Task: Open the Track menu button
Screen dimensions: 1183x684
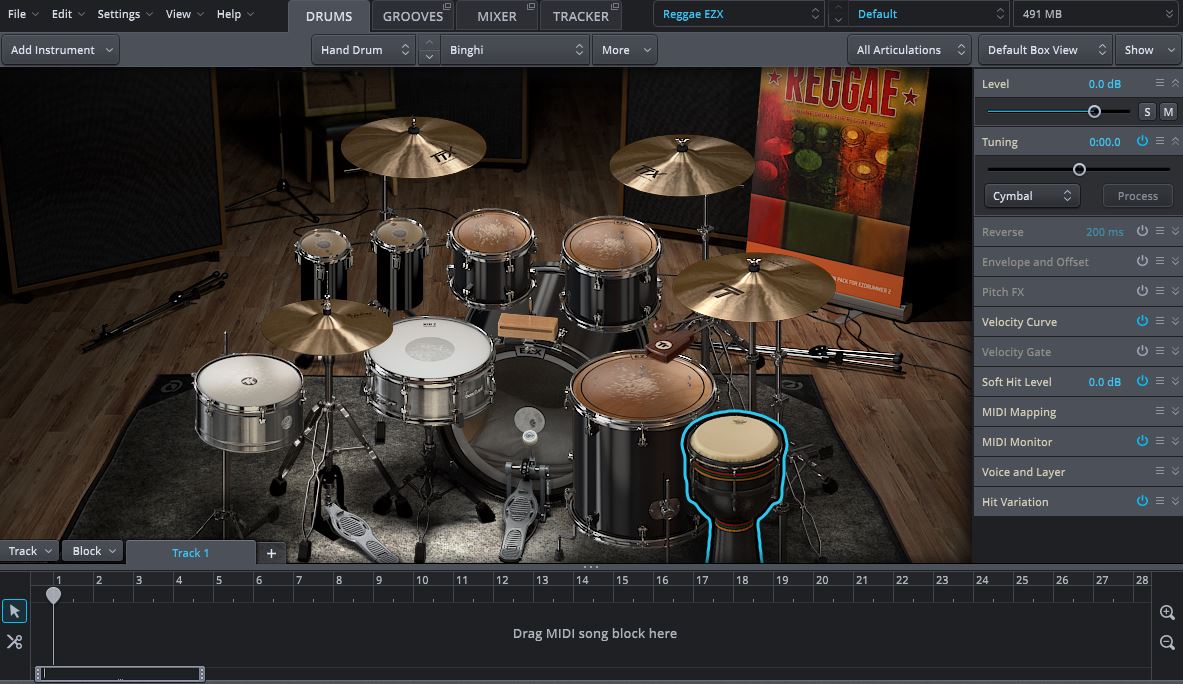Action: (29, 551)
